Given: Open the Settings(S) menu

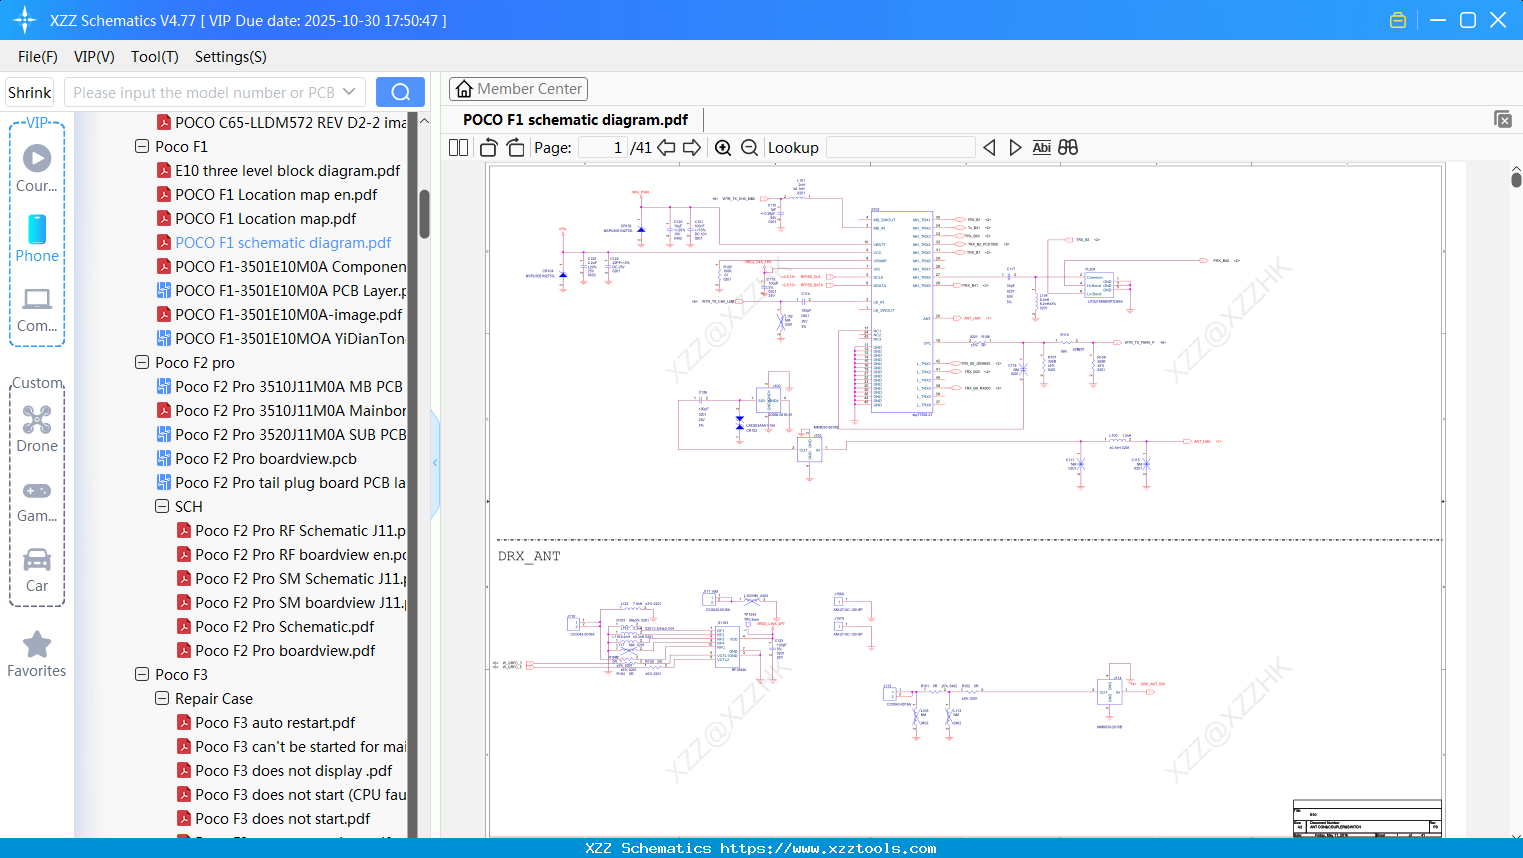Looking at the screenshot, I should click(230, 57).
